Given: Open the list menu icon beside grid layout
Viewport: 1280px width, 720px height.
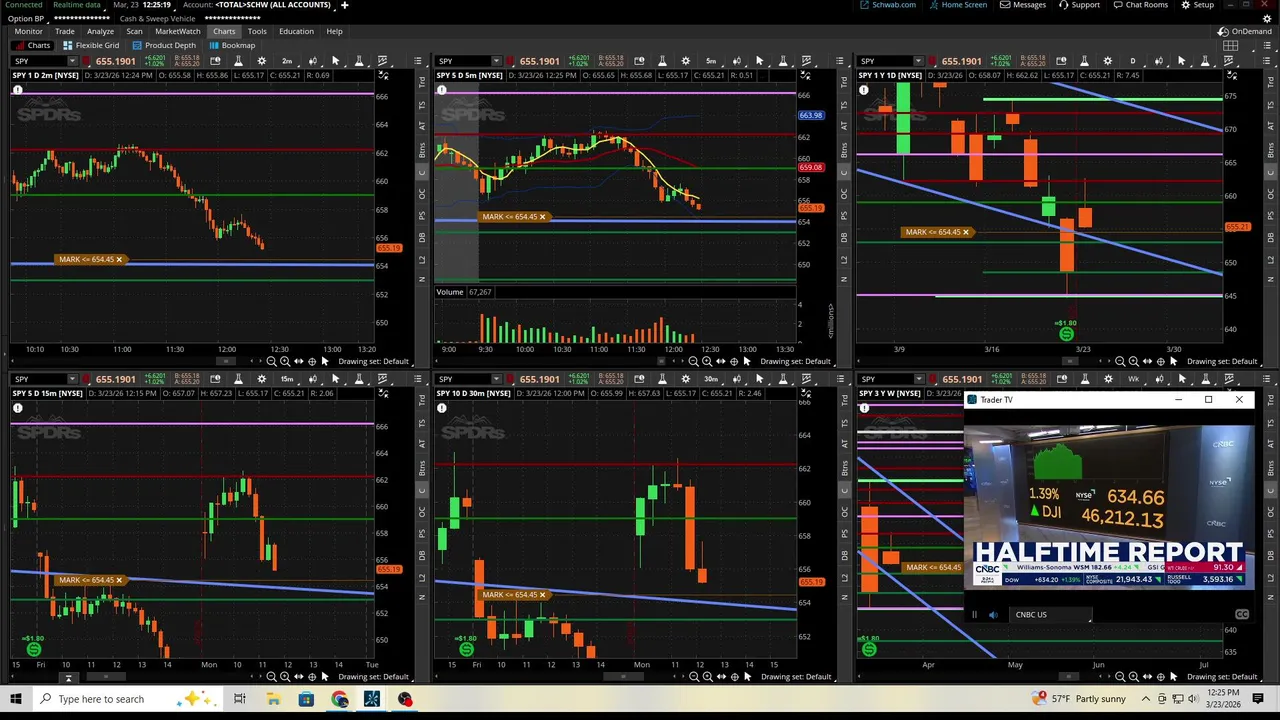Looking at the screenshot, I should (1267, 45).
